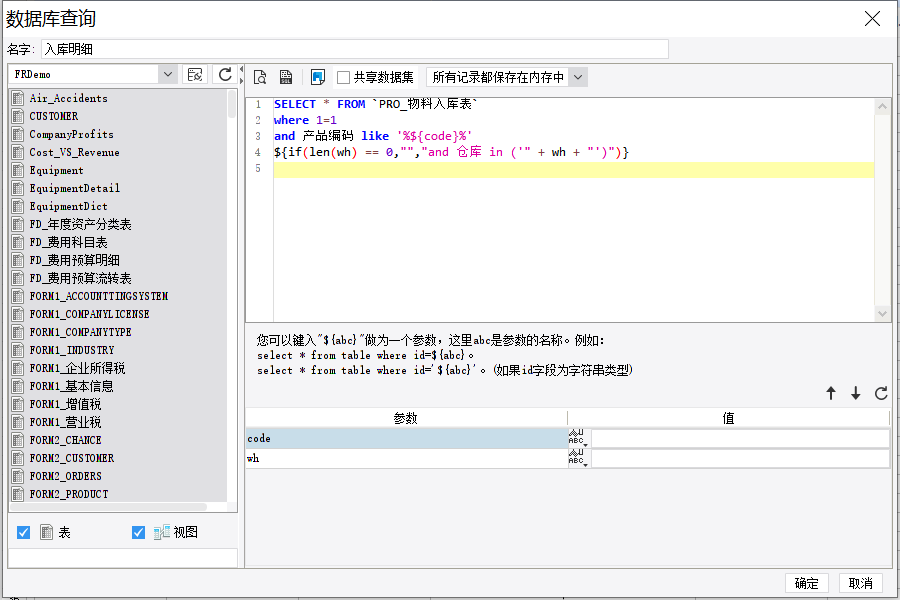
Task: Click the value field for code parameter
Action: 740,438
